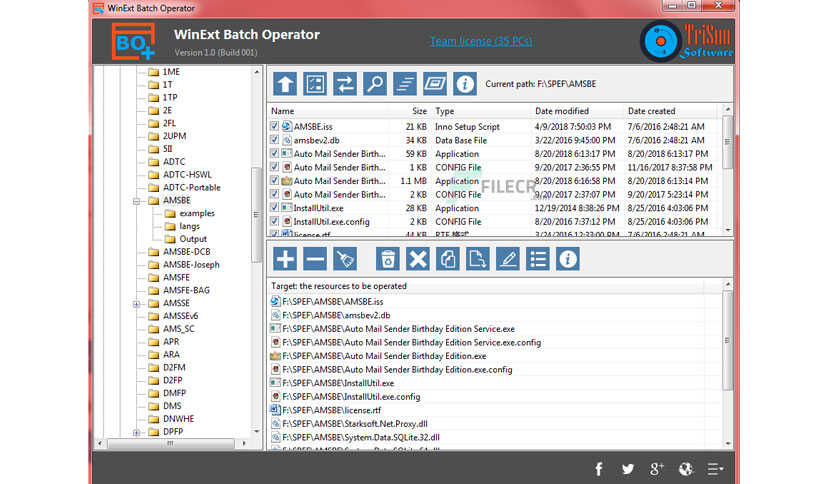Click the slanted frame icon in the top toolbar
This screenshot has width=836, height=484.
[x=435, y=84]
